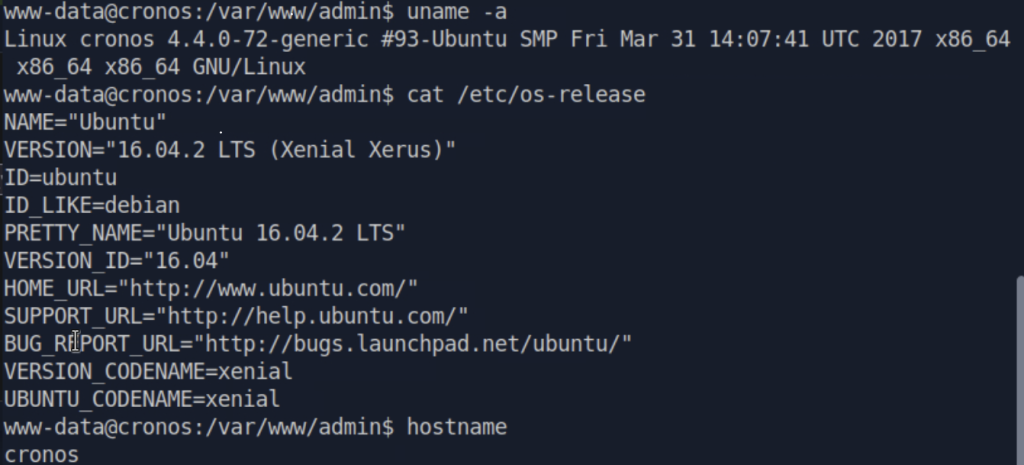The width and height of the screenshot is (1024, 465).
Task: Click the NAME="Ubuntu" line
Action: coord(85,122)
